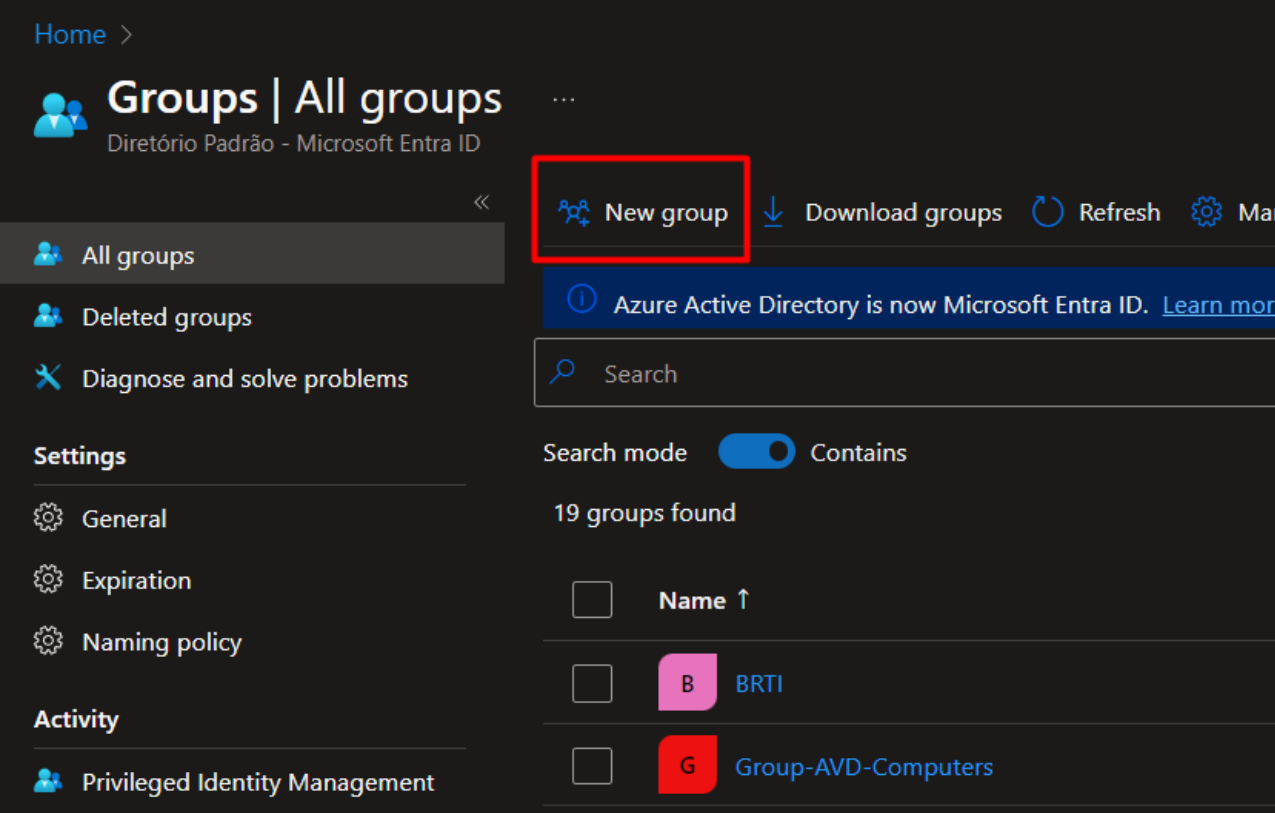Focus the Search groups field
This screenshot has width=1275, height=813.
click(904, 373)
